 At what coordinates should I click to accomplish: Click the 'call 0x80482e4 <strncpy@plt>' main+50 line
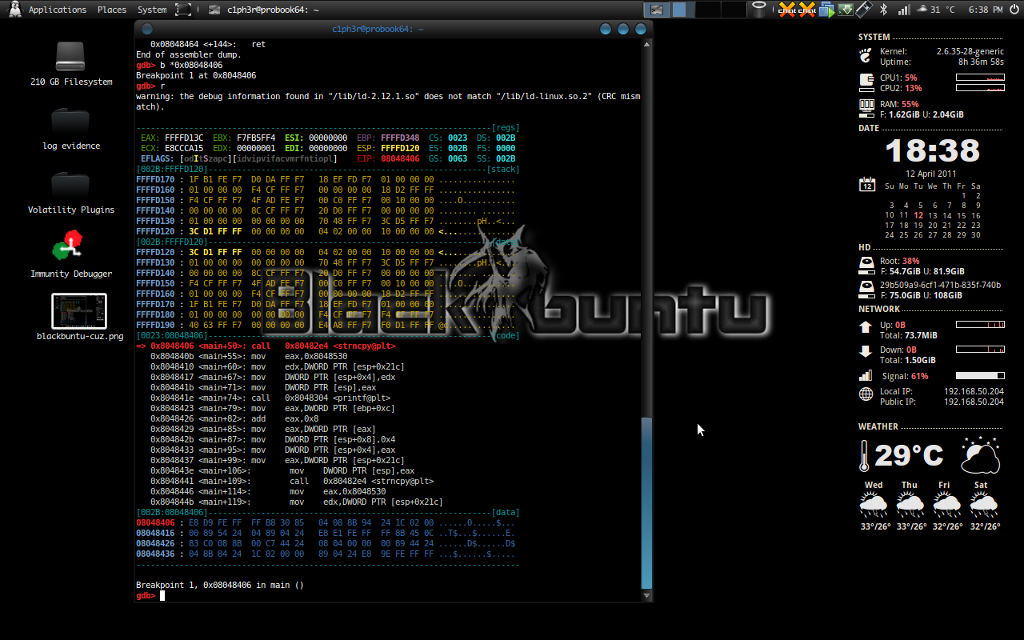(266, 346)
